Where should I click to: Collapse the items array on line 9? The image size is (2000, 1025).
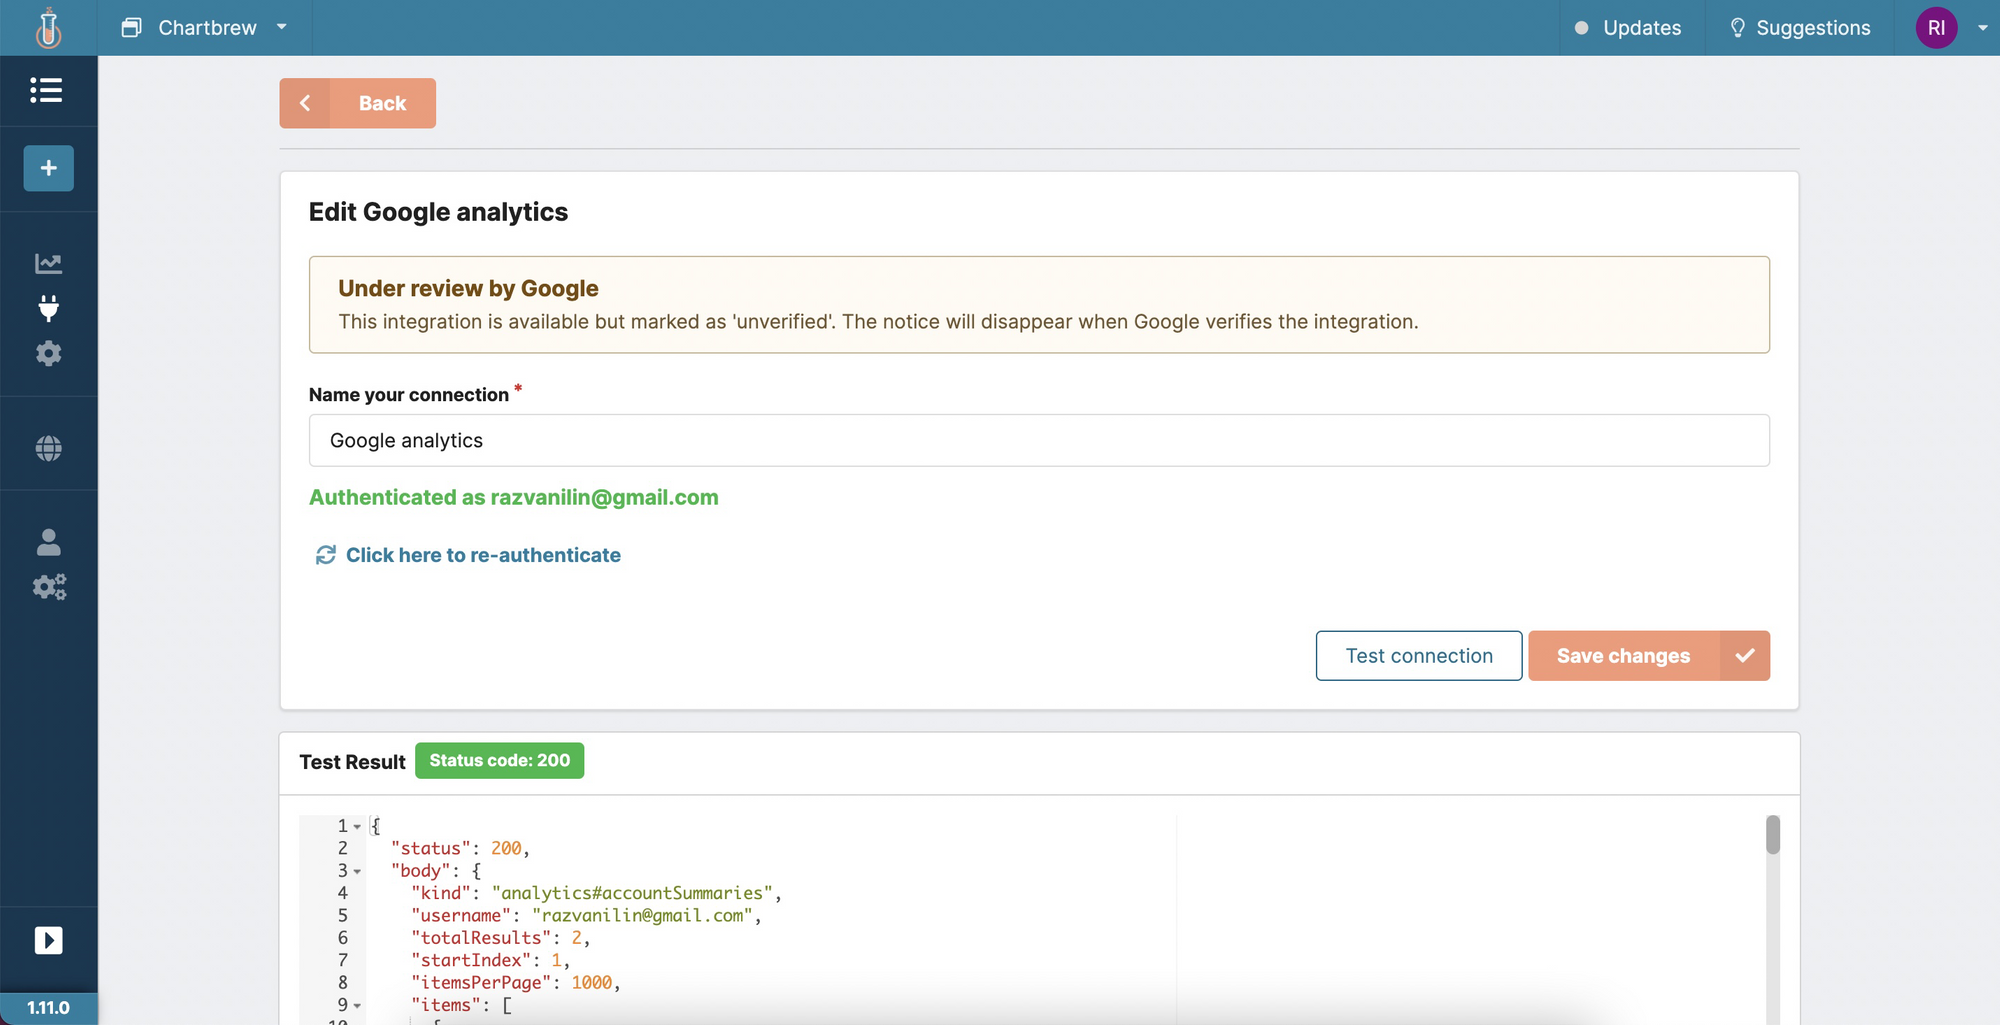357,1005
